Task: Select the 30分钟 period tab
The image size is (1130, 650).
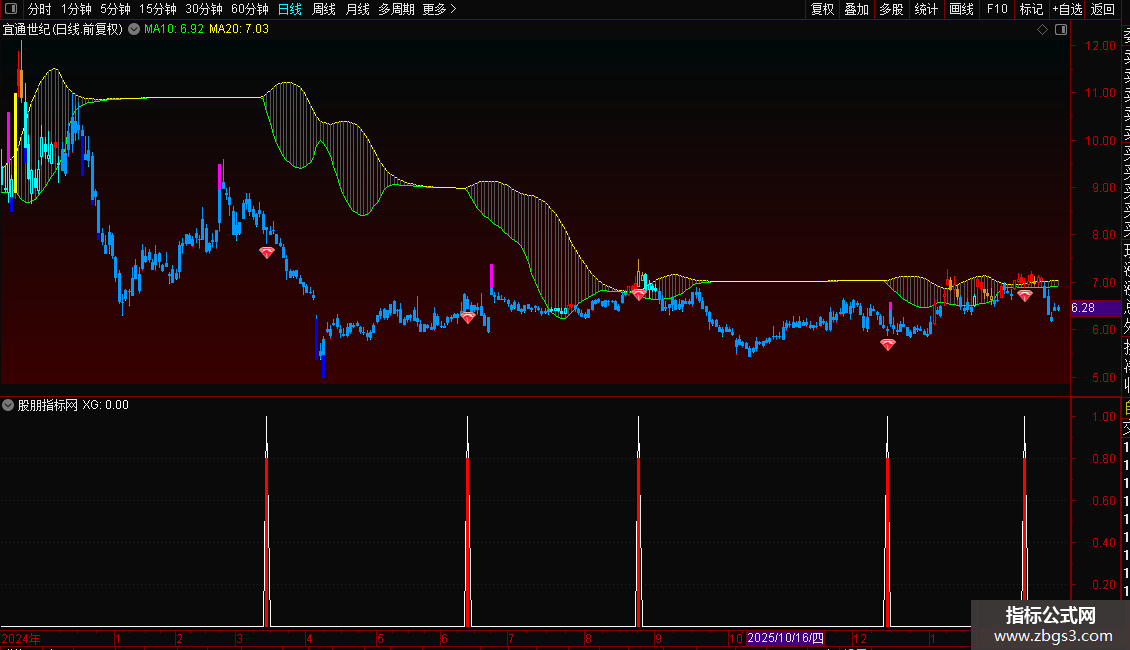Action: point(204,9)
